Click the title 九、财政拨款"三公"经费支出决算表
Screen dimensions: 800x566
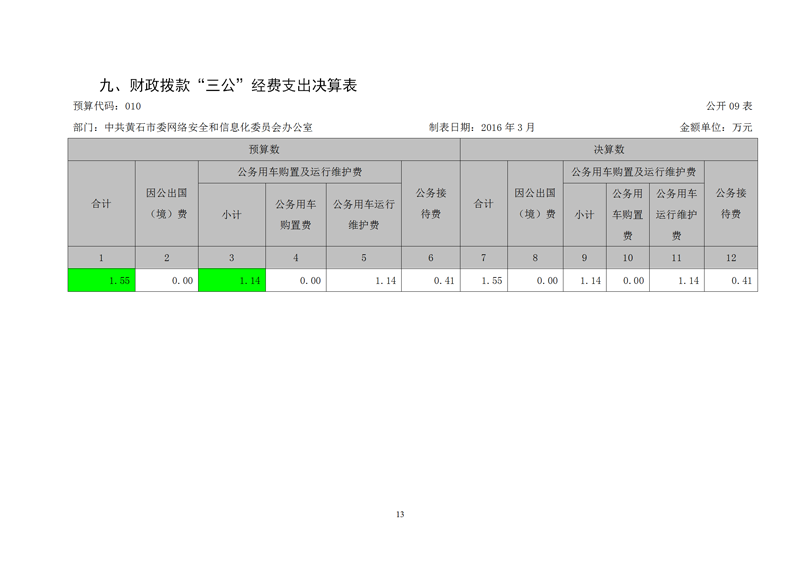coord(228,86)
